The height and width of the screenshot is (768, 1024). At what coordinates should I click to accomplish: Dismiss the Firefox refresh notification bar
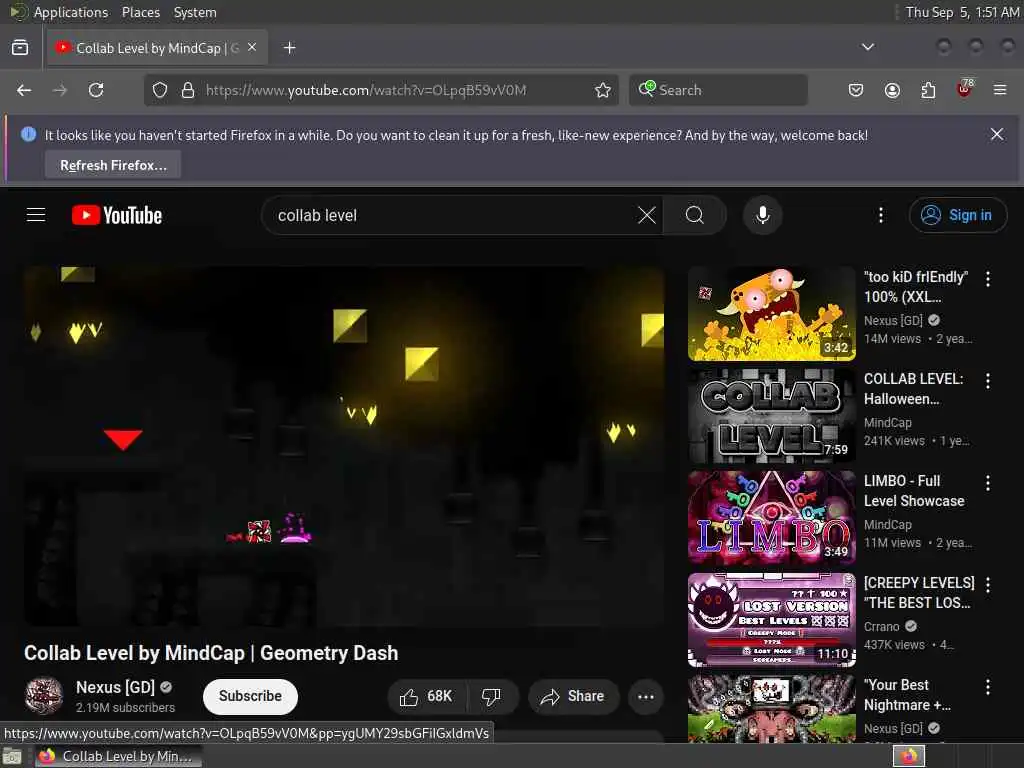point(997,134)
